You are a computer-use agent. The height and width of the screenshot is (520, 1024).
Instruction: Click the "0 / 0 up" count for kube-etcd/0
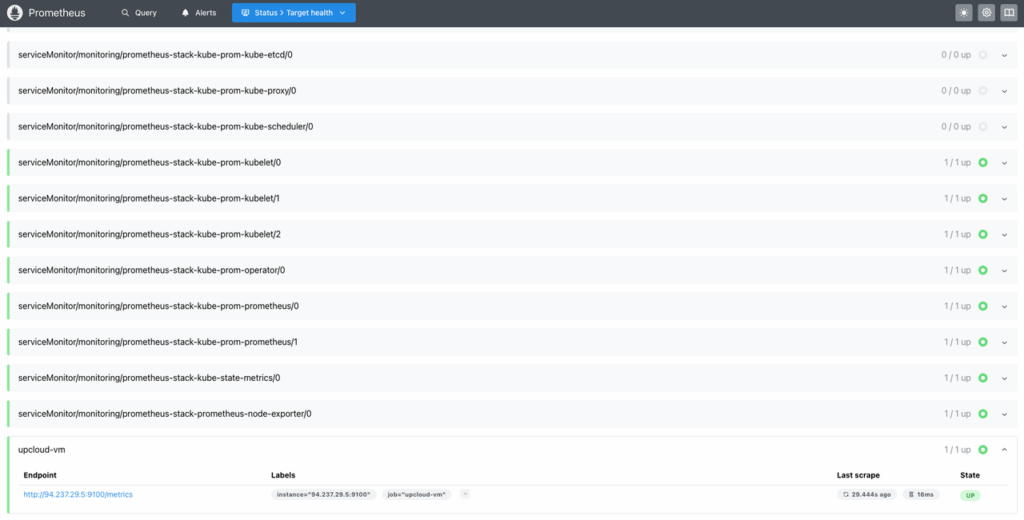pyautogui.click(x=955, y=55)
